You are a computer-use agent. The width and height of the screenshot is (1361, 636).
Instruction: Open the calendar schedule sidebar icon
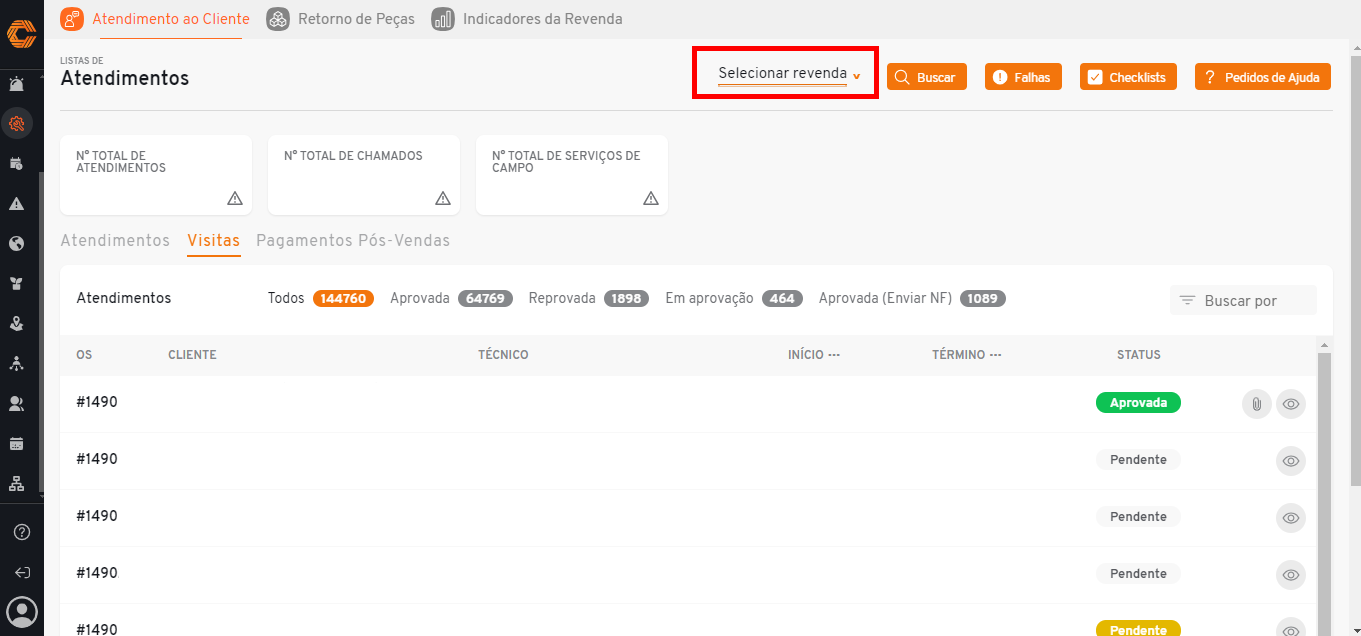[17, 444]
